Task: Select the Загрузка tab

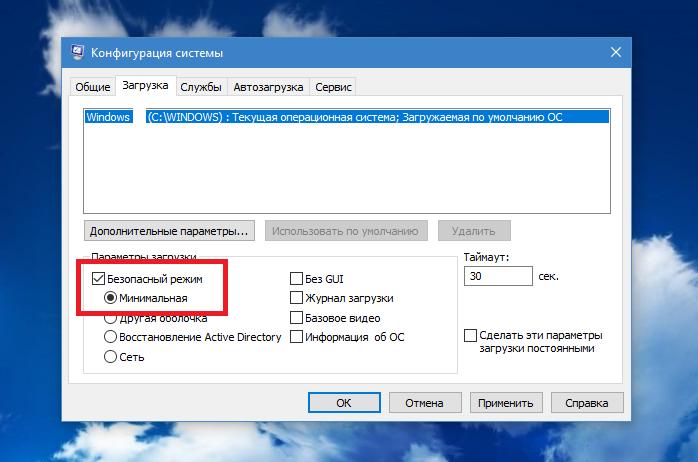Action: [x=145, y=85]
